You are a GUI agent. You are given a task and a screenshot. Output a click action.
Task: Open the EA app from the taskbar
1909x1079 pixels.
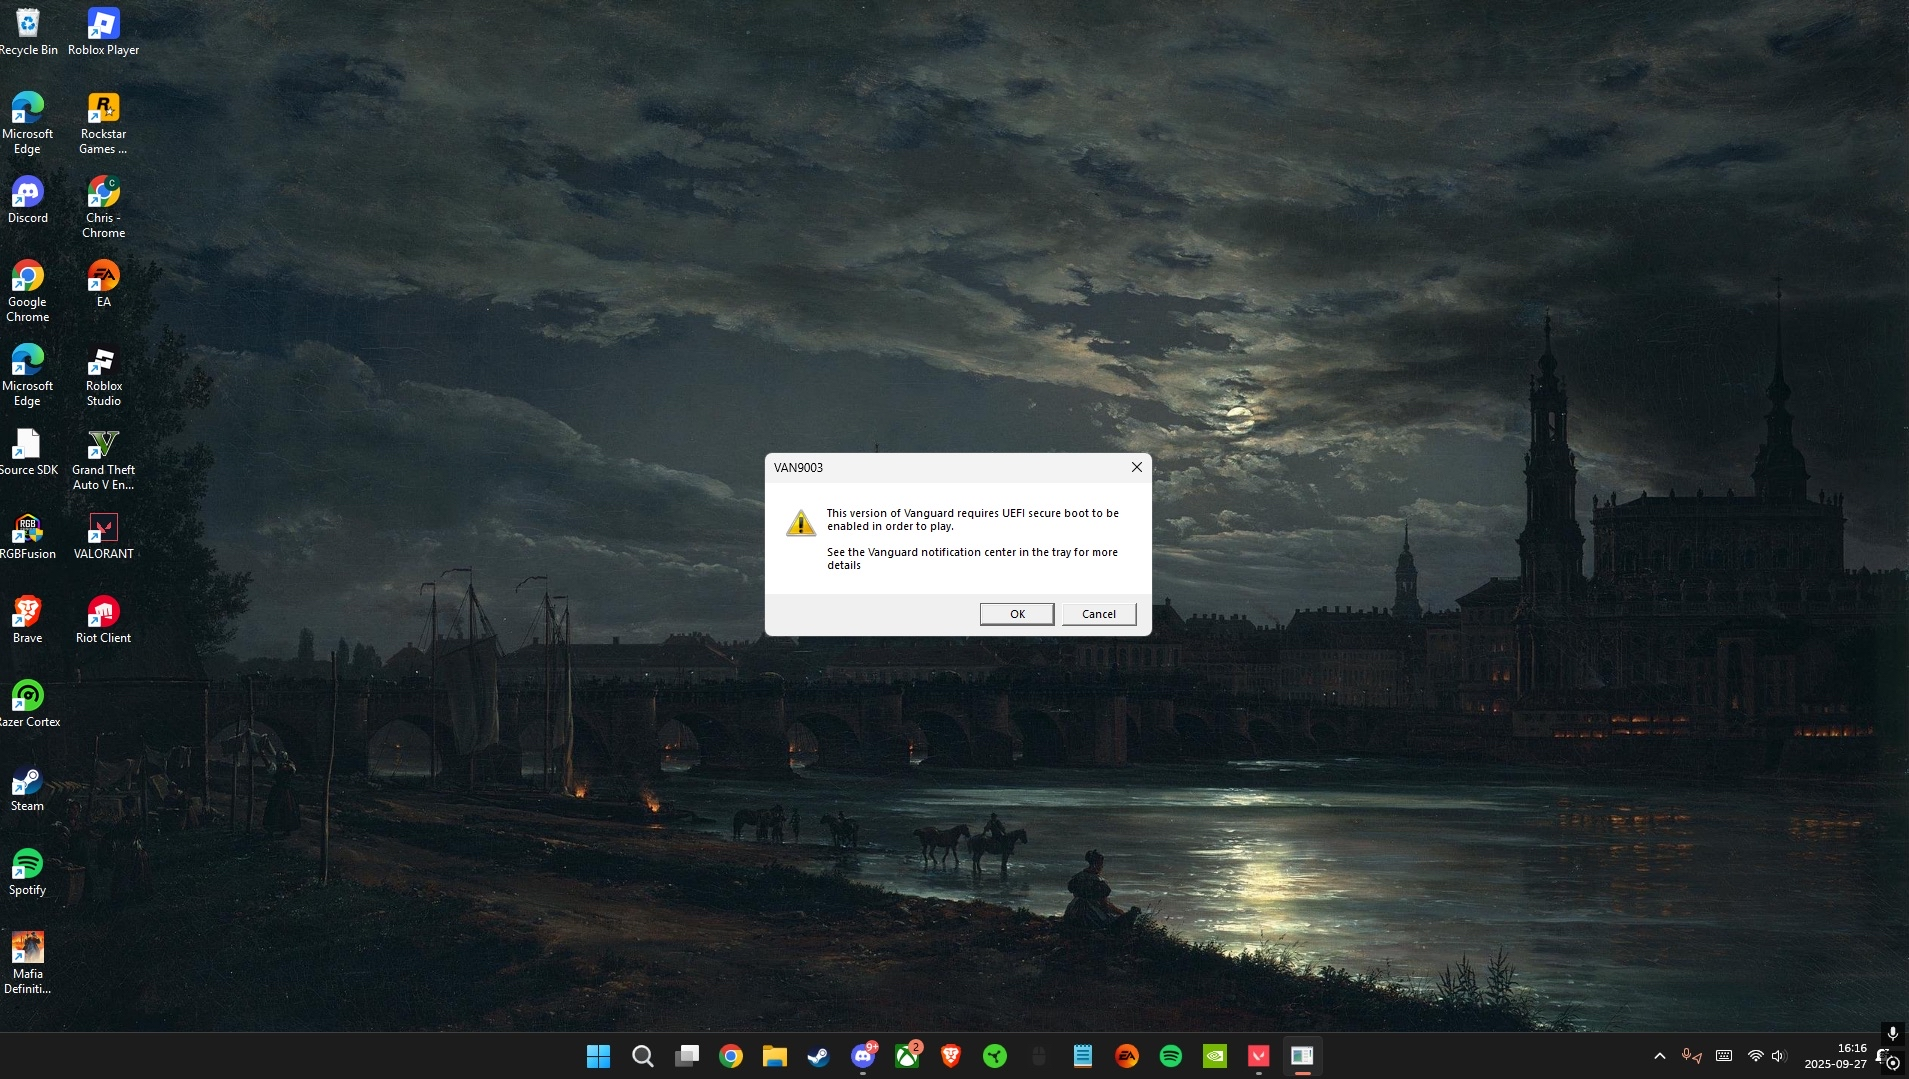coord(1127,1056)
